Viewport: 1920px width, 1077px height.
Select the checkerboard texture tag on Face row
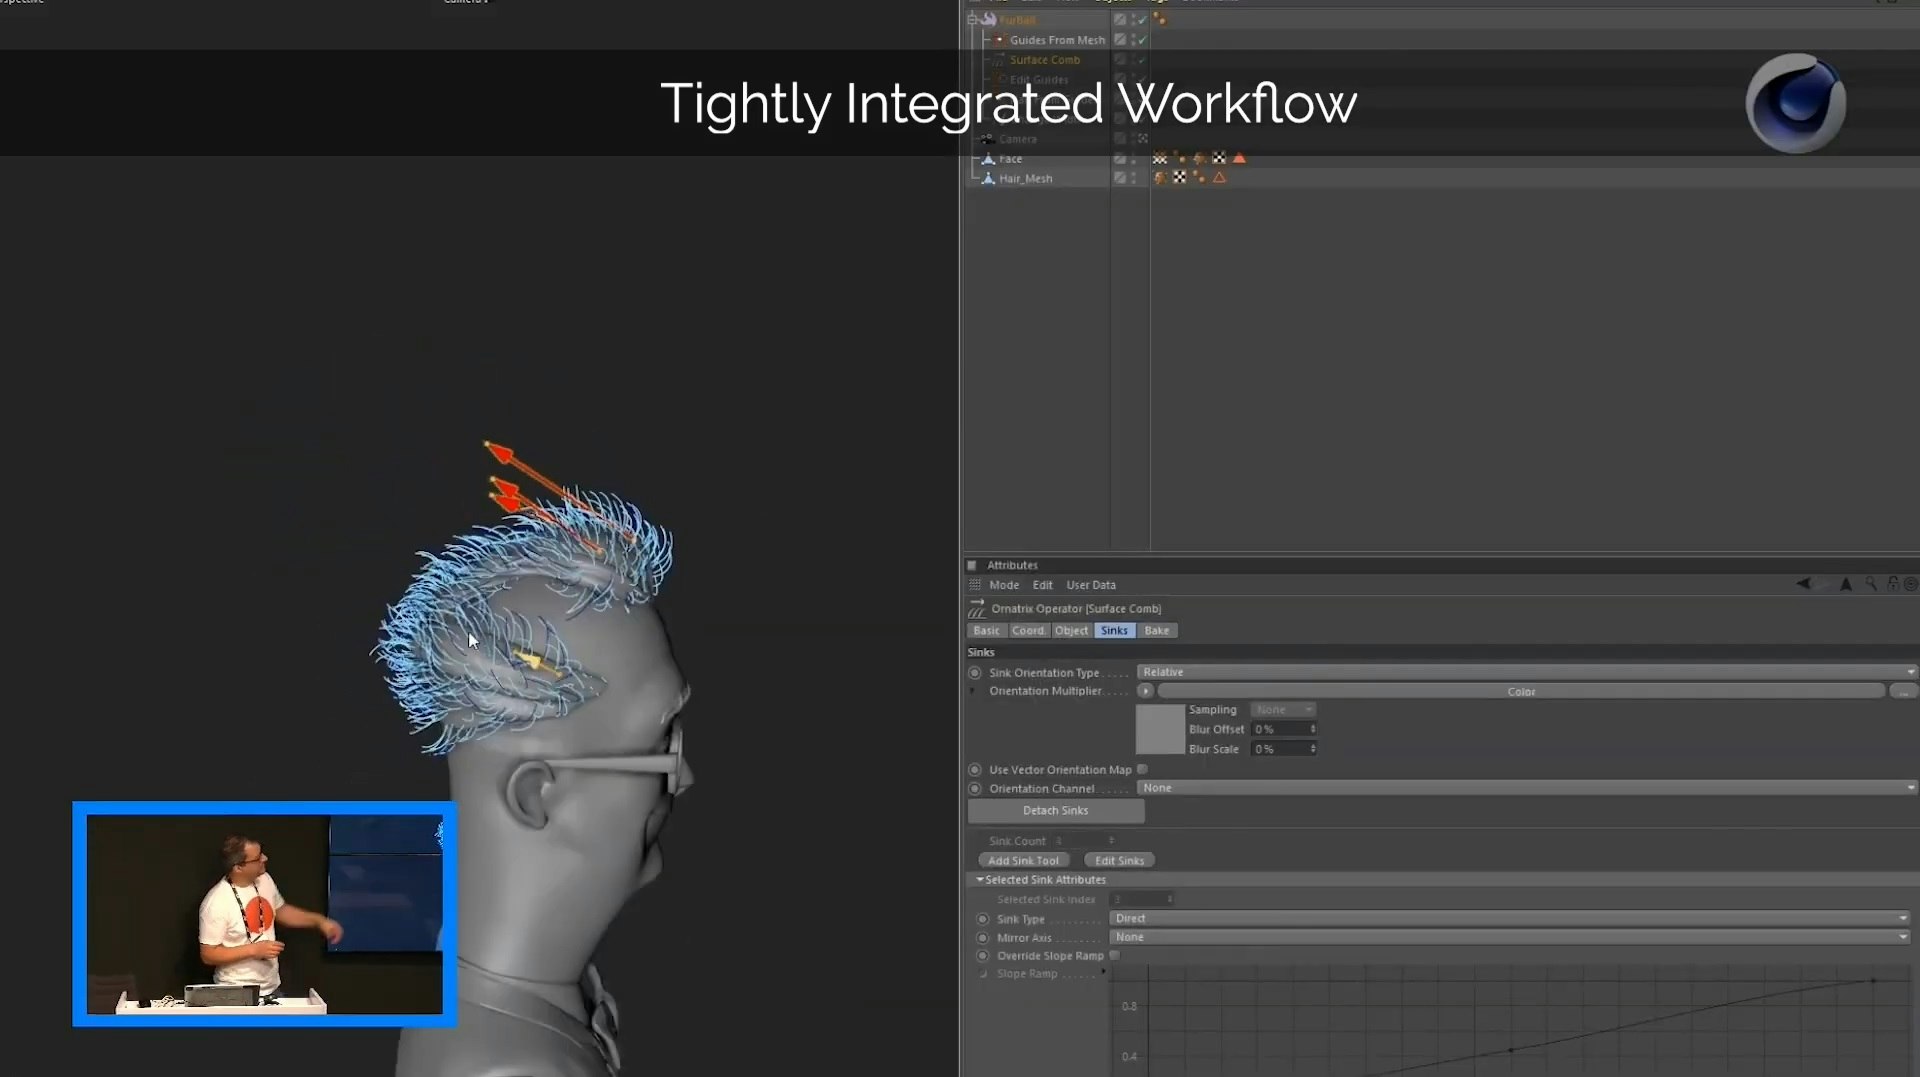(1219, 158)
